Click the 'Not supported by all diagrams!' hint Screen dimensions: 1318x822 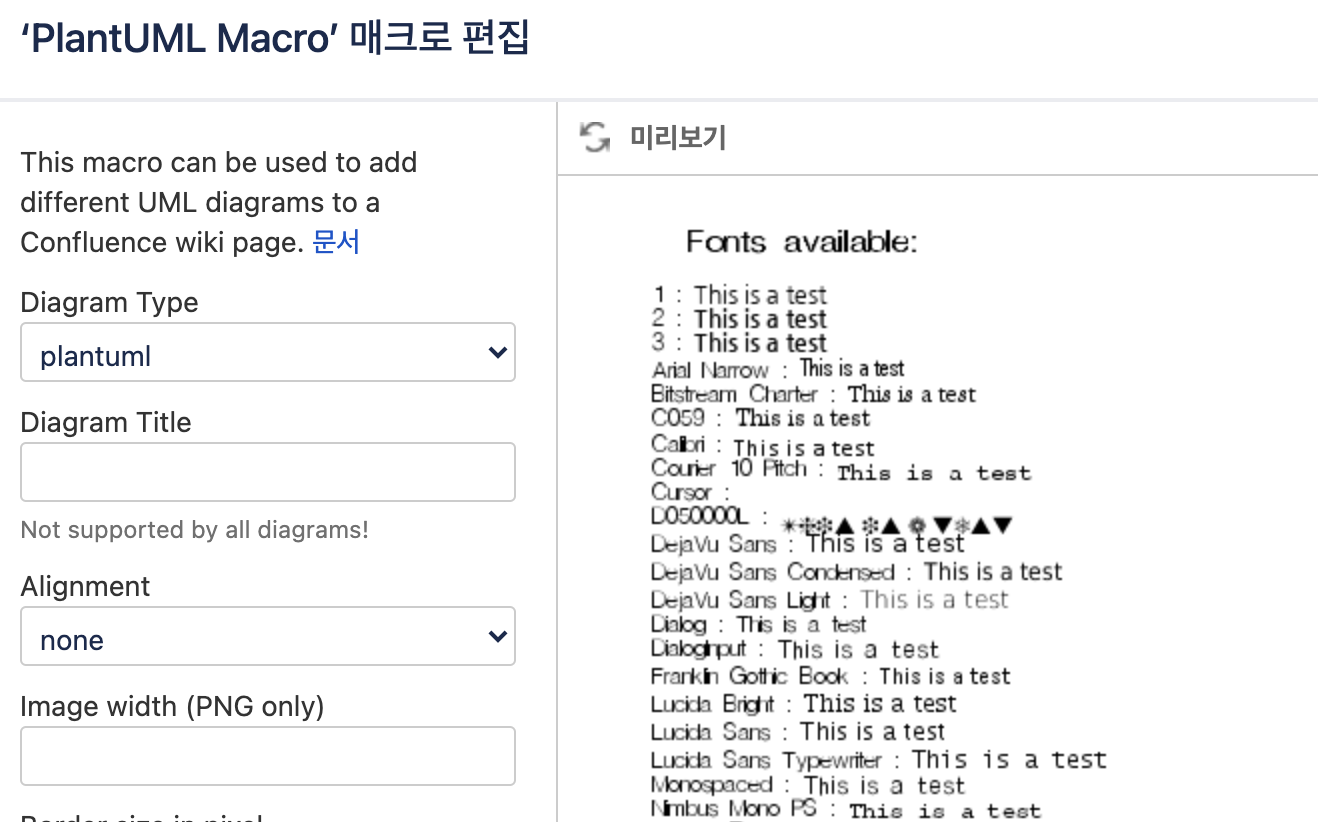(x=195, y=530)
